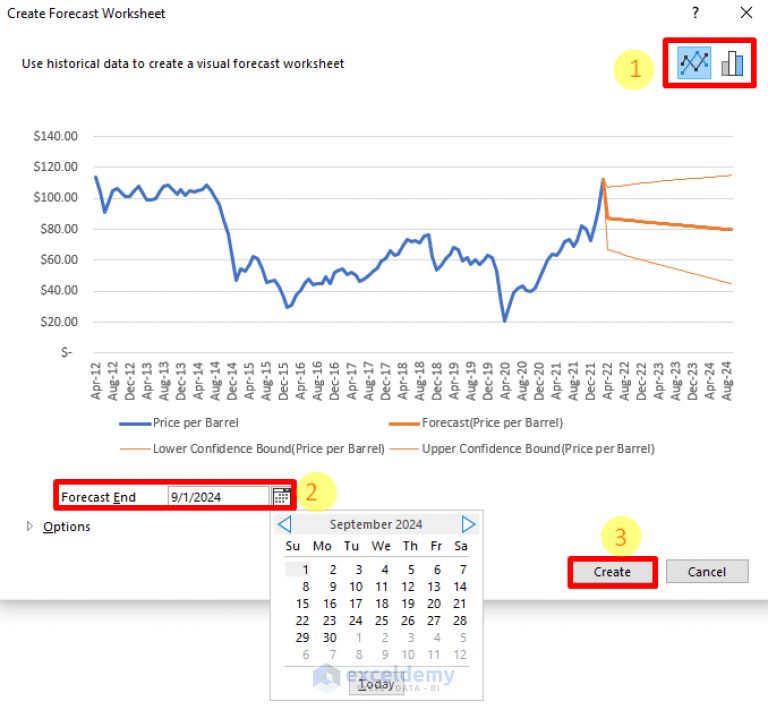This screenshot has height=710, width=768.
Task: Open the Forecast End calendar picker icon
Action: [281, 497]
